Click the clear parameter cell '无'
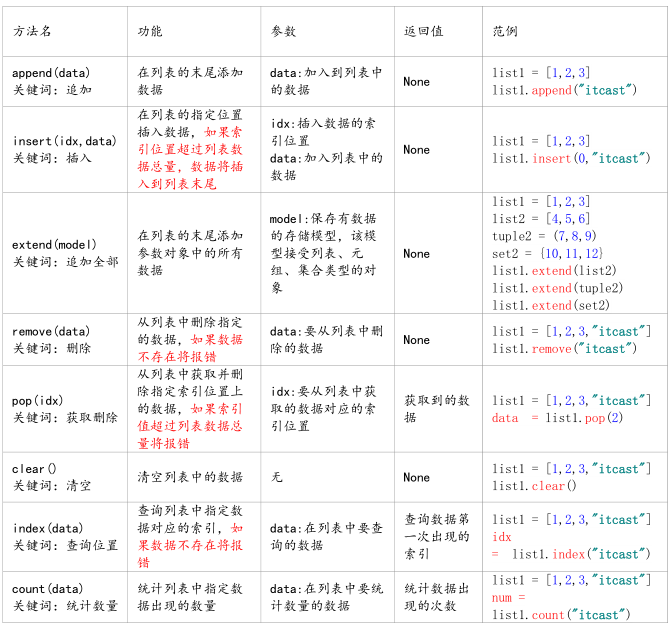Screen dimensions: 670x627 (276, 477)
